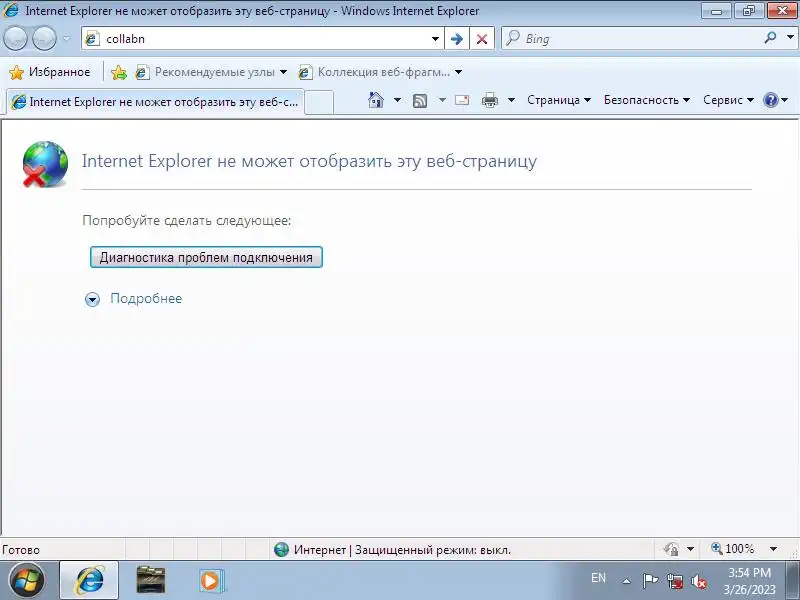Click the EN language indicator
Screen dimensions: 800x600
[598, 578]
